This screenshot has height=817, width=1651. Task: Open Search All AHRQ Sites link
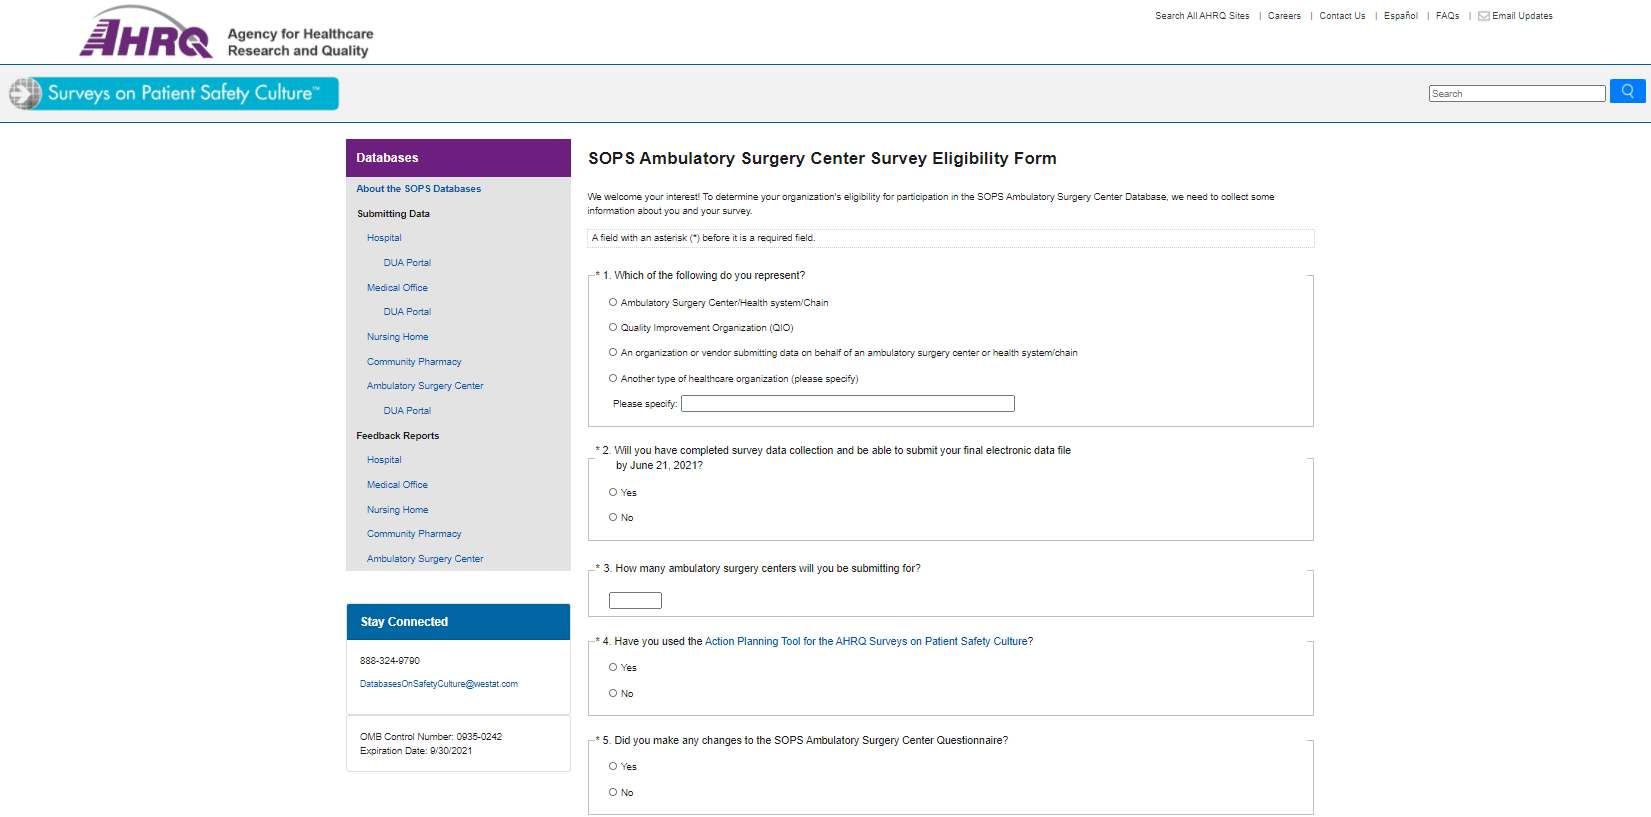[x=1202, y=16]
